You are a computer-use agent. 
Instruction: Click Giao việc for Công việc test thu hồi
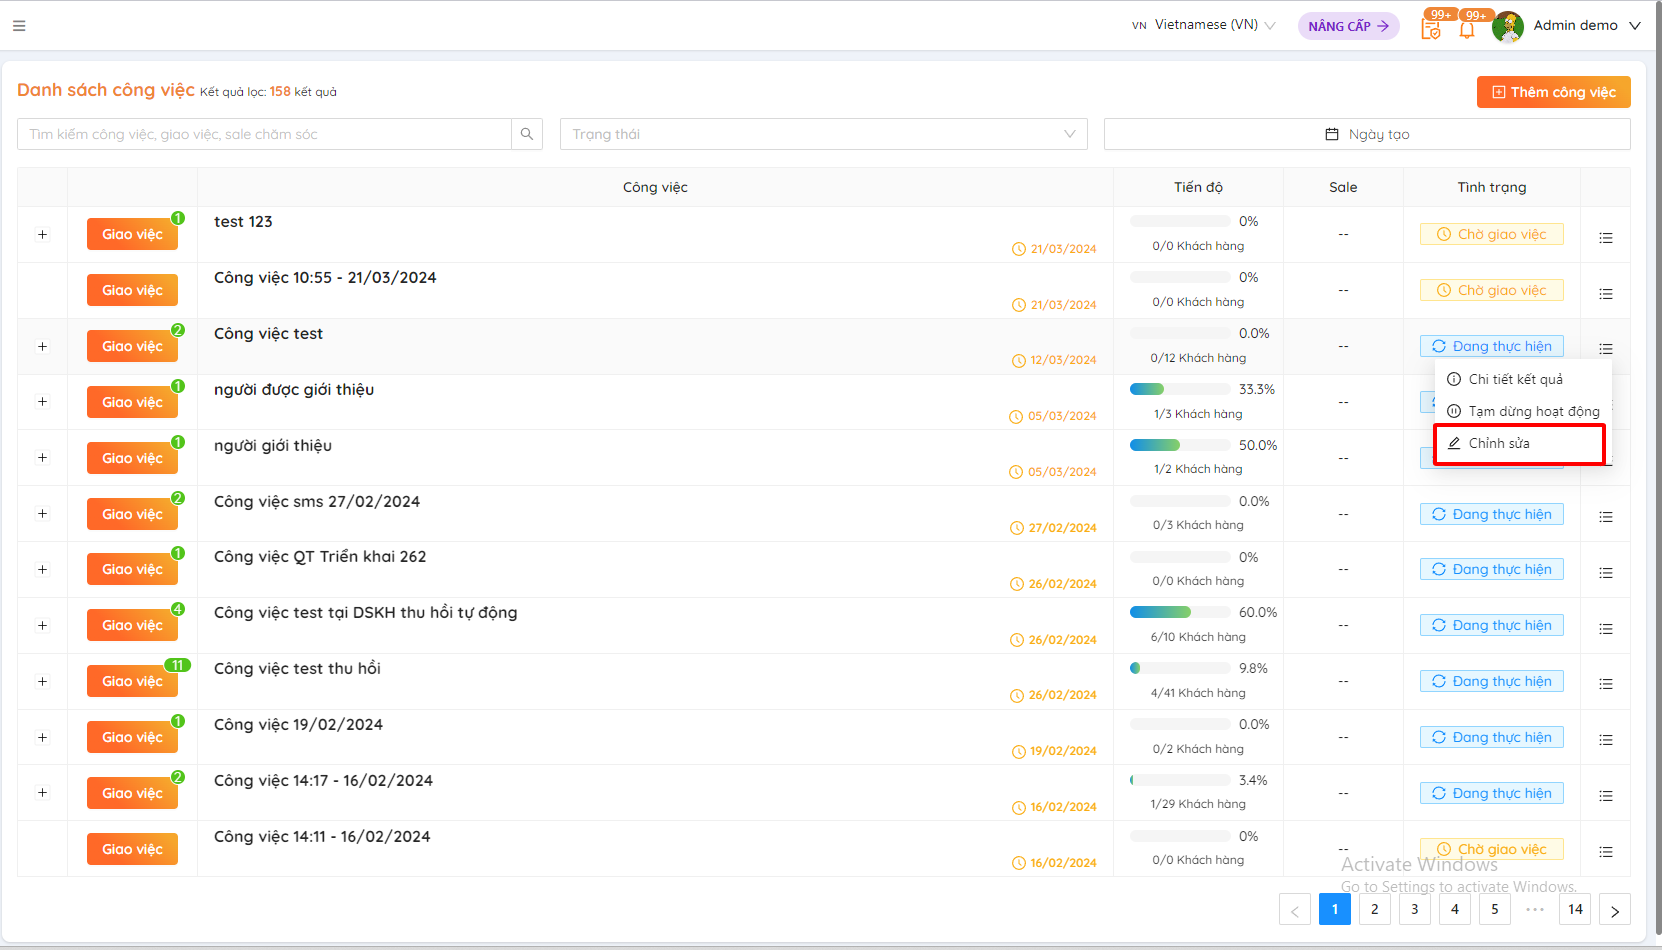[x=132, y=681]
